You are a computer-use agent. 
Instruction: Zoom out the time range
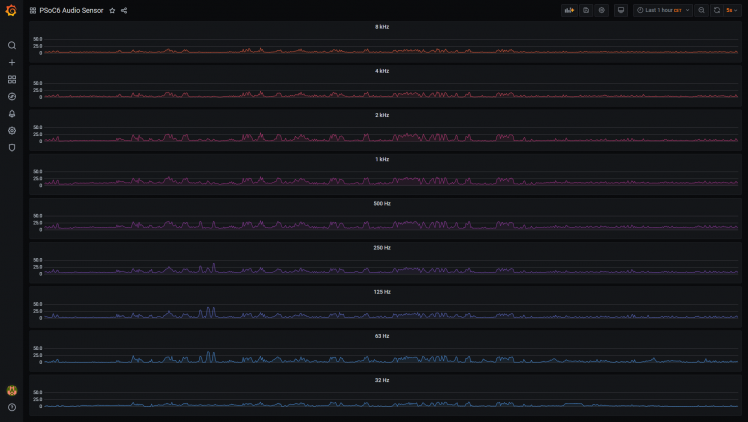701,10
